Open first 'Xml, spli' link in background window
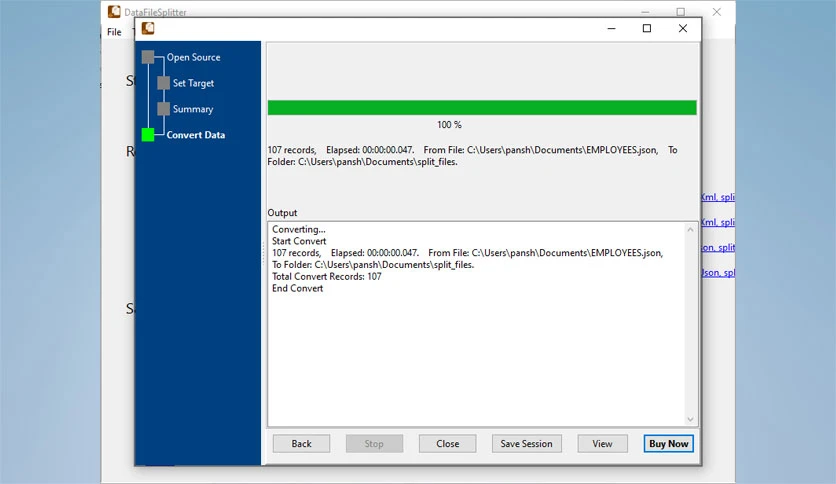 coord(718,197)
